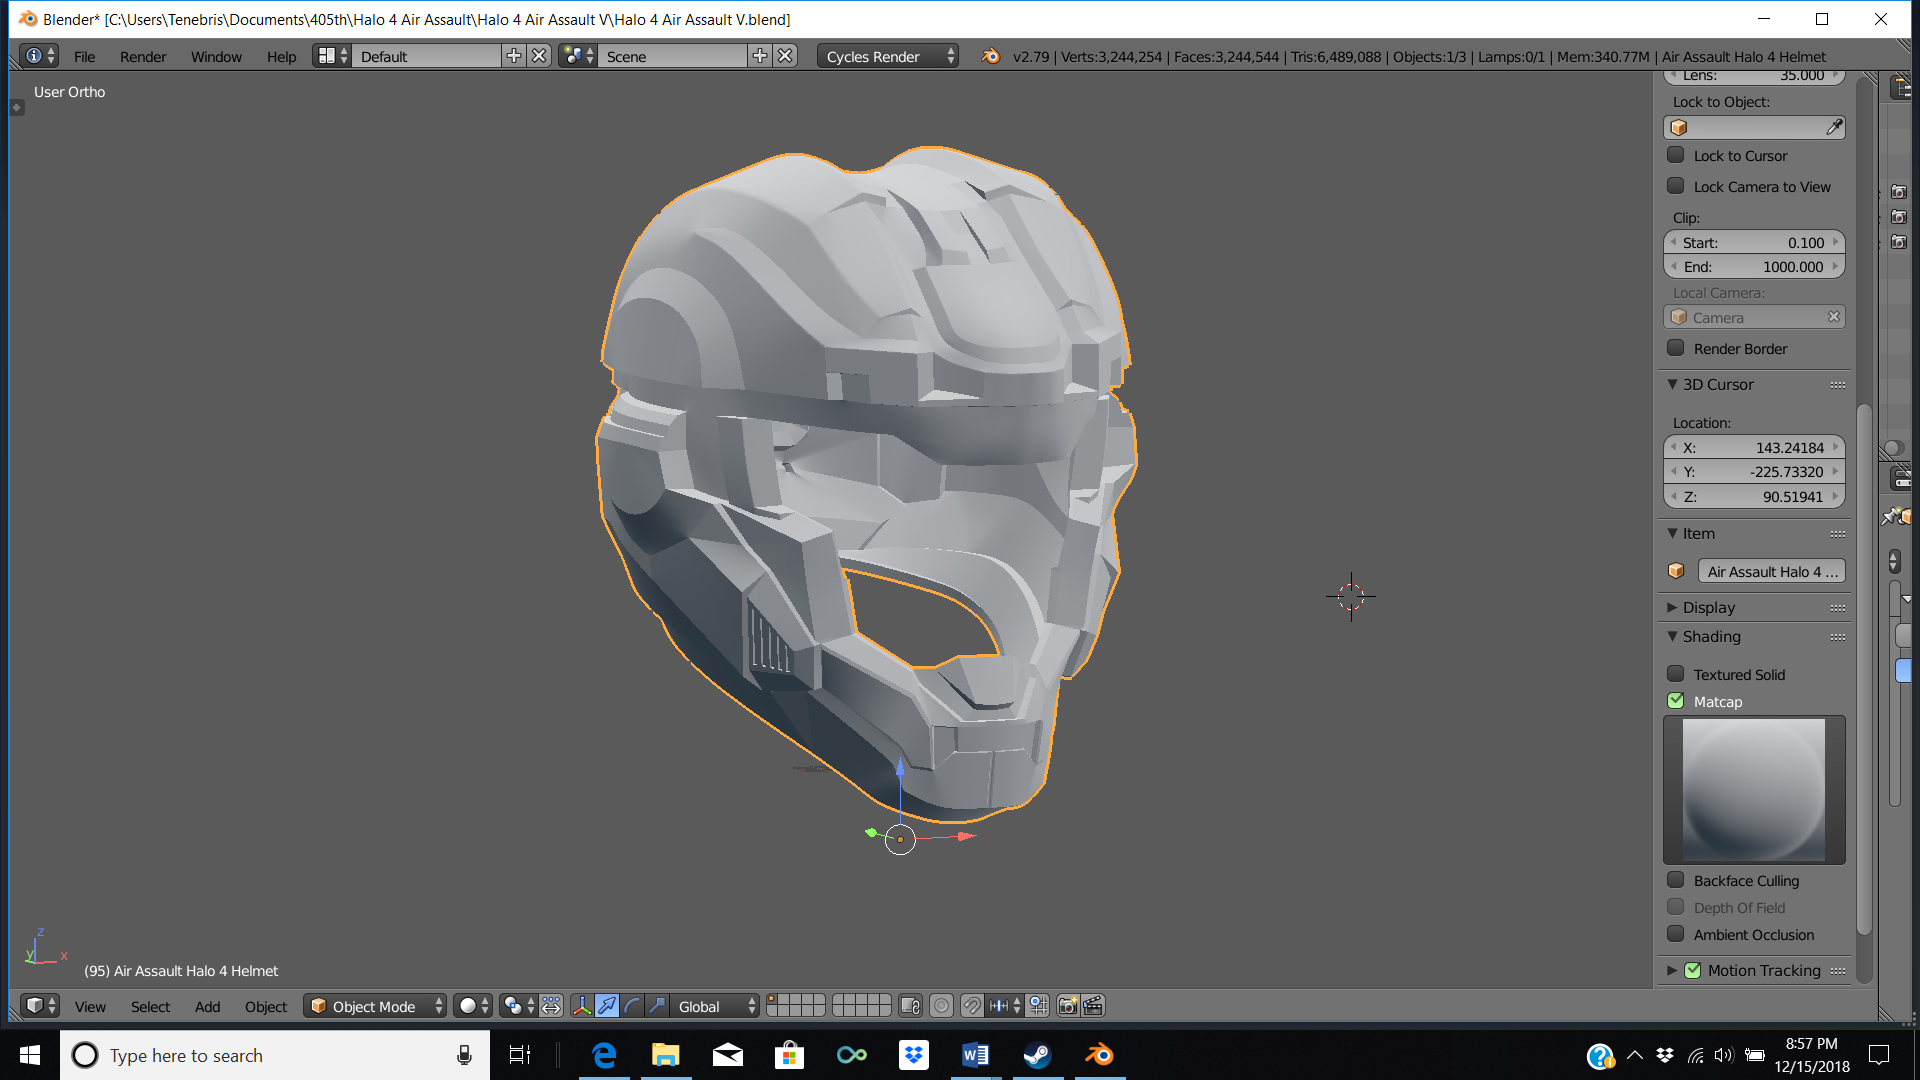Open the Global orientation dropdown
This screenshot has width=1920, height=1080.
(x=715, y=1006)
